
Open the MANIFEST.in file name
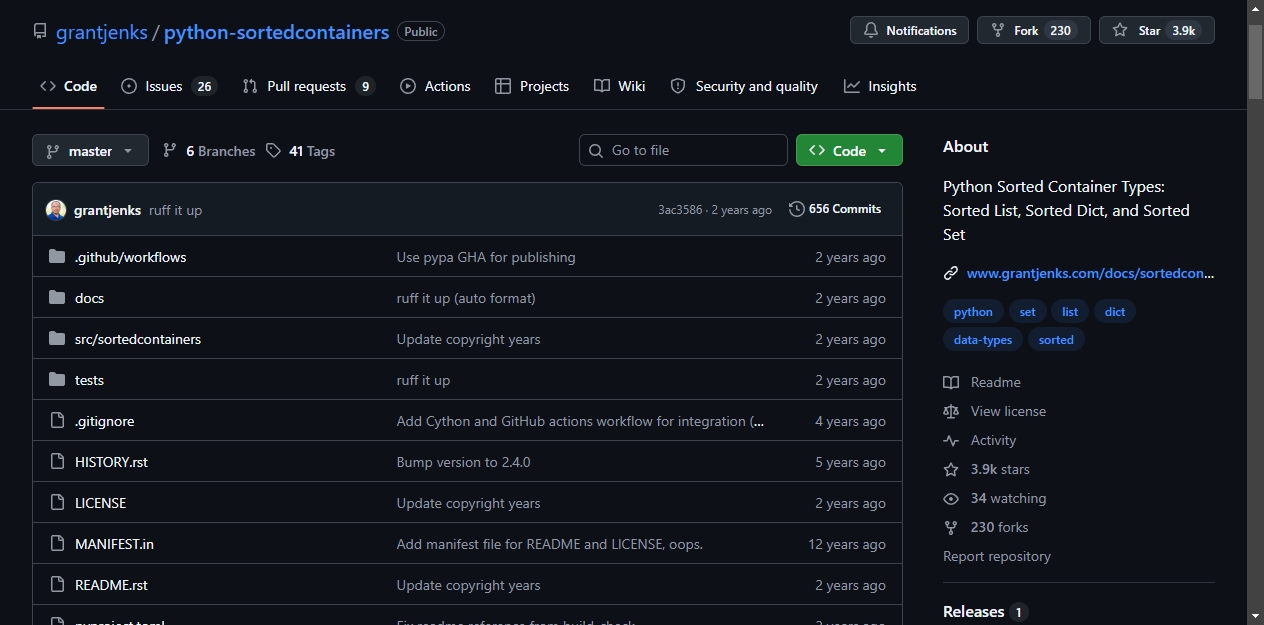point(114,544)
